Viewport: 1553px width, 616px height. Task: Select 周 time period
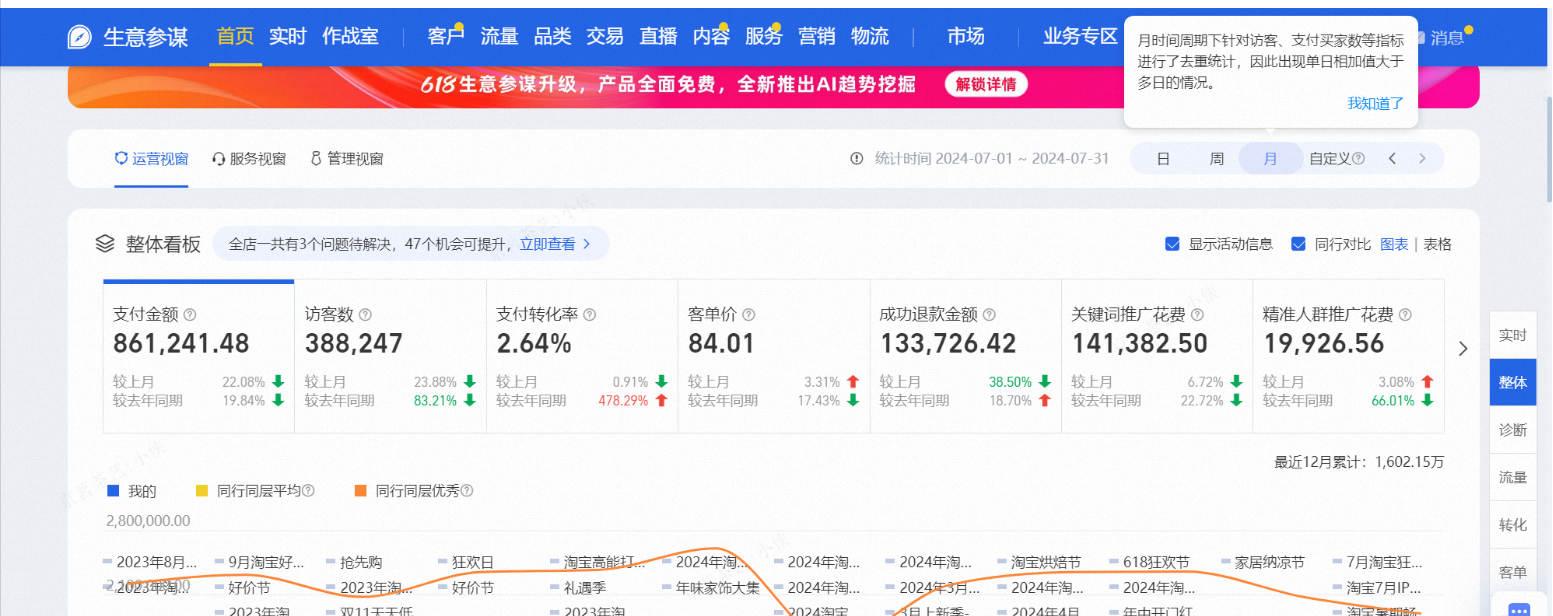[x=1217, y=158]
